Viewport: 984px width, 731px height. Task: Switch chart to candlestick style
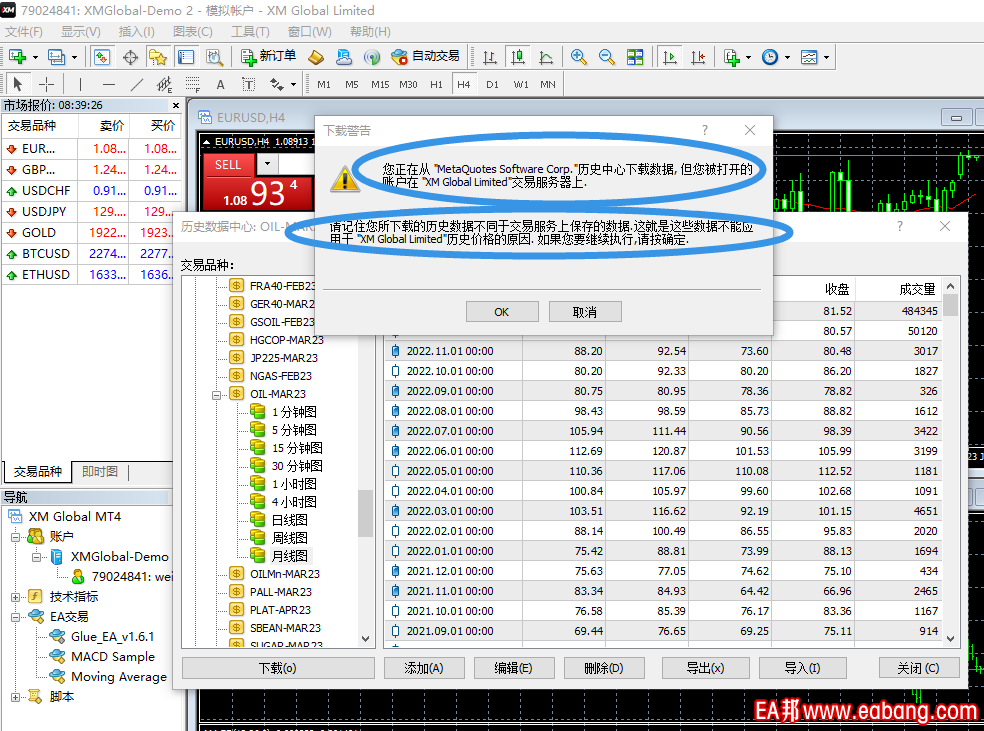click(x=518, y=57)
